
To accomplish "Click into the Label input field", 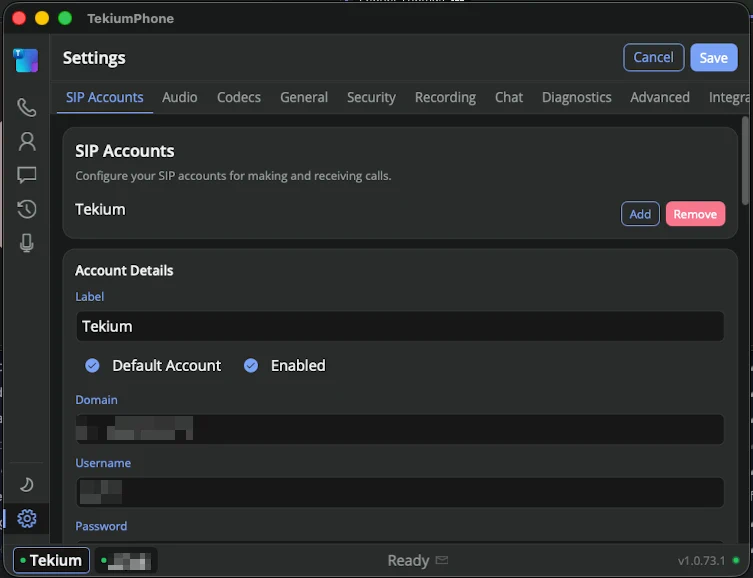I will [400, 326].
